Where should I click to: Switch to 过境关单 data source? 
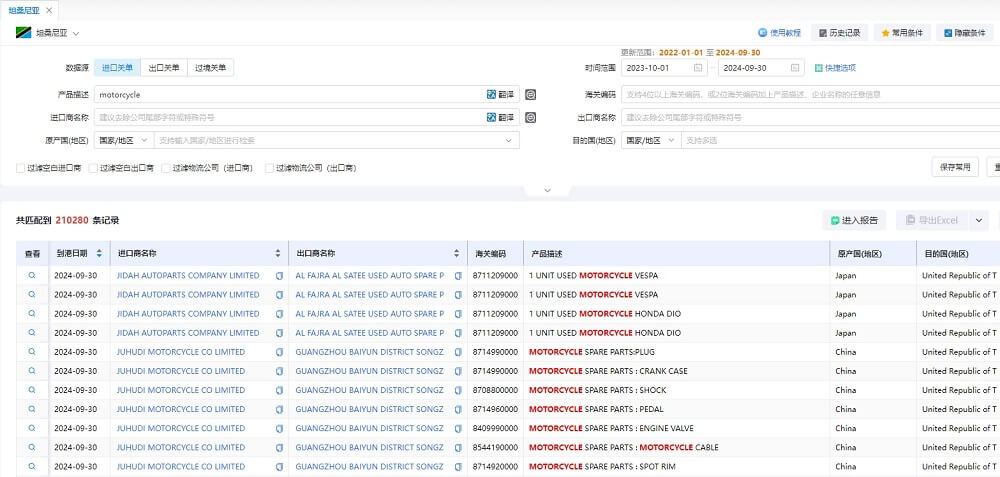[210, 68]
